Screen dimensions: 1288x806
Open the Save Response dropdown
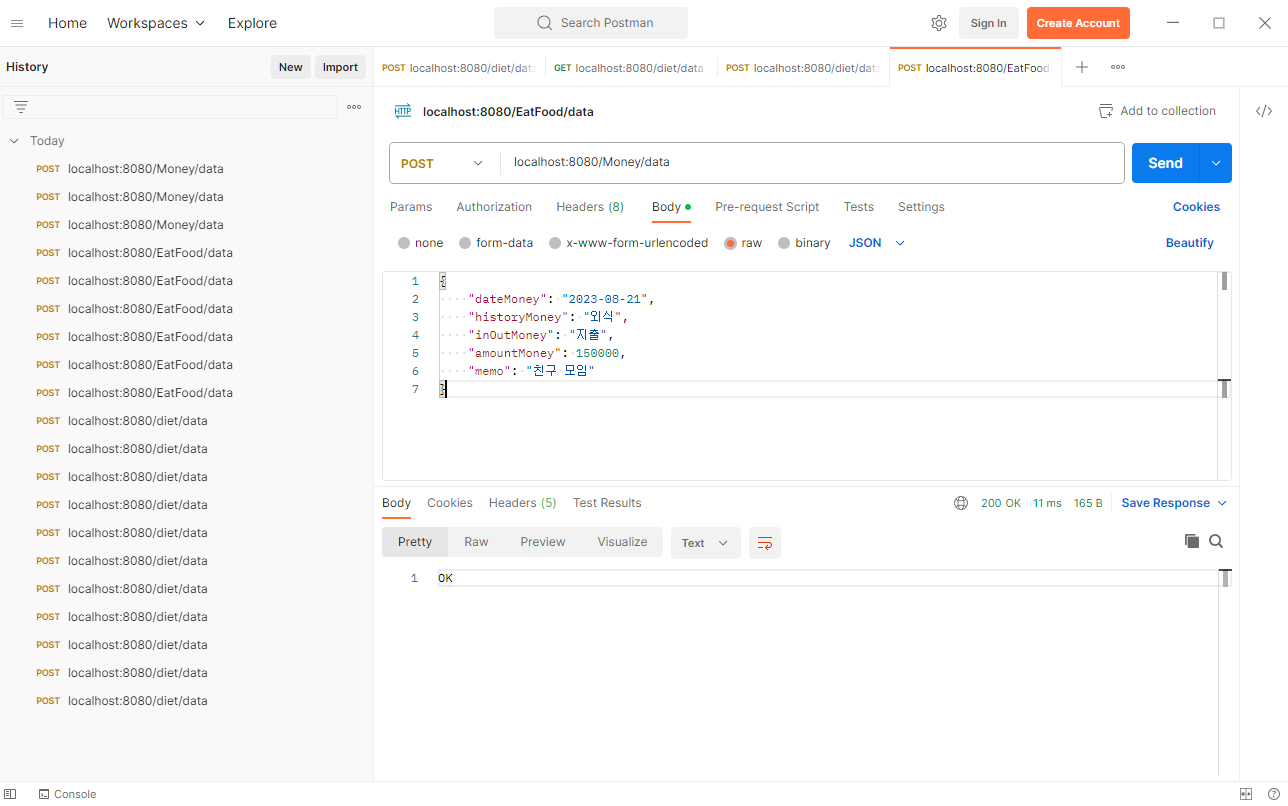coord(1174,503)
